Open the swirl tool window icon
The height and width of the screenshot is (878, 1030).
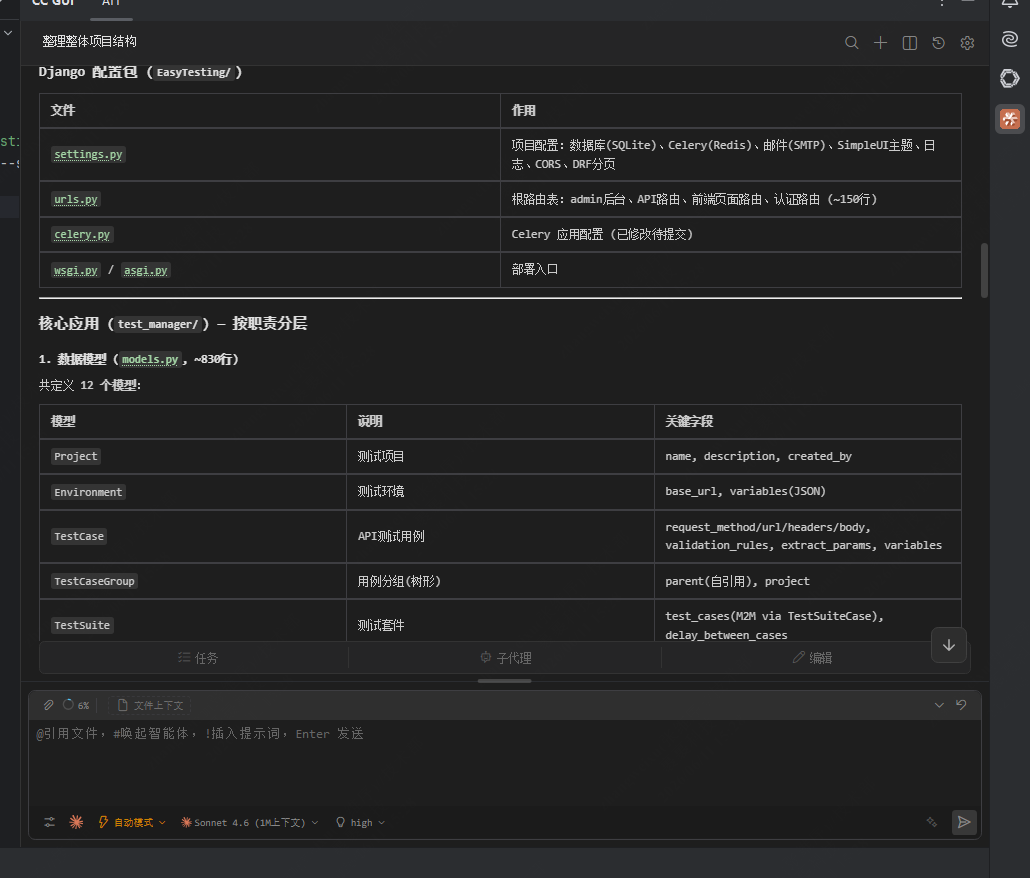tap(1010, 39)
